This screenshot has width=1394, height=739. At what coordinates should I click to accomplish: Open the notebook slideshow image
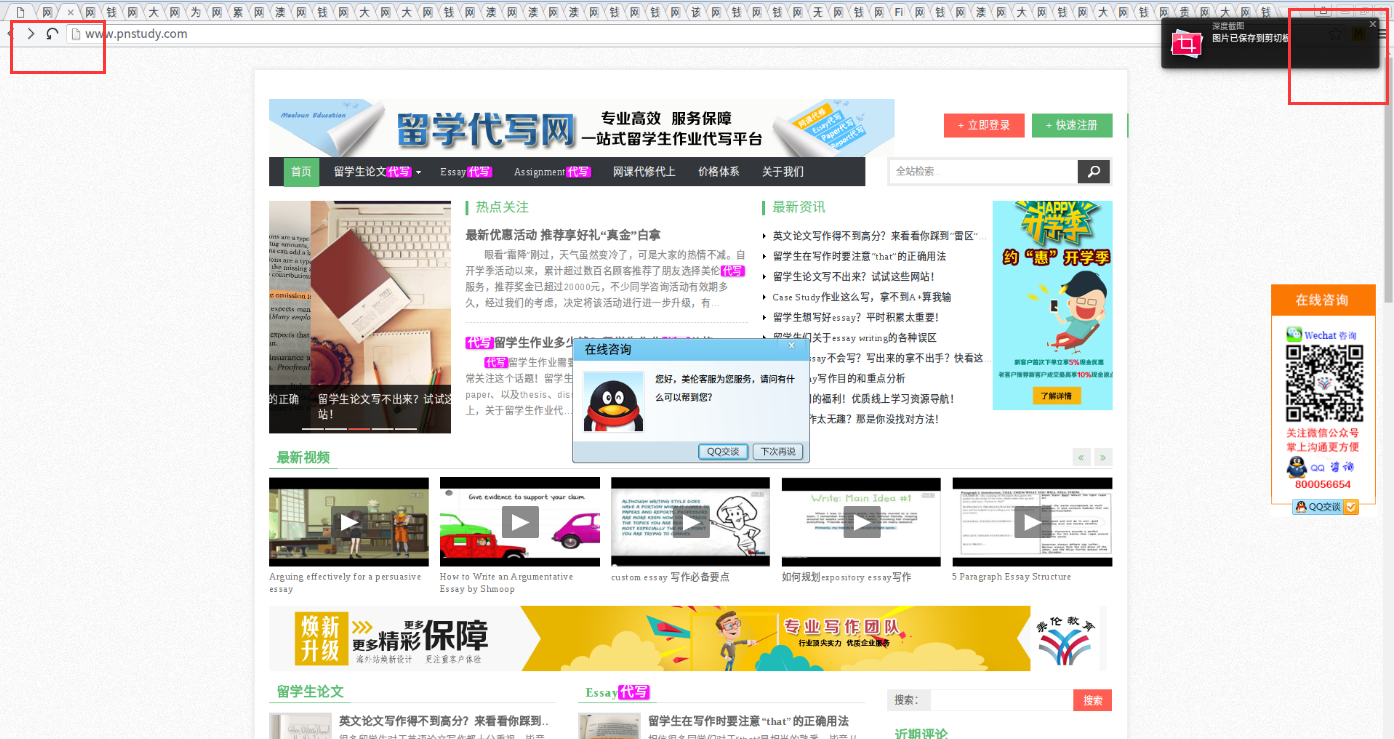tap(360, 317)
